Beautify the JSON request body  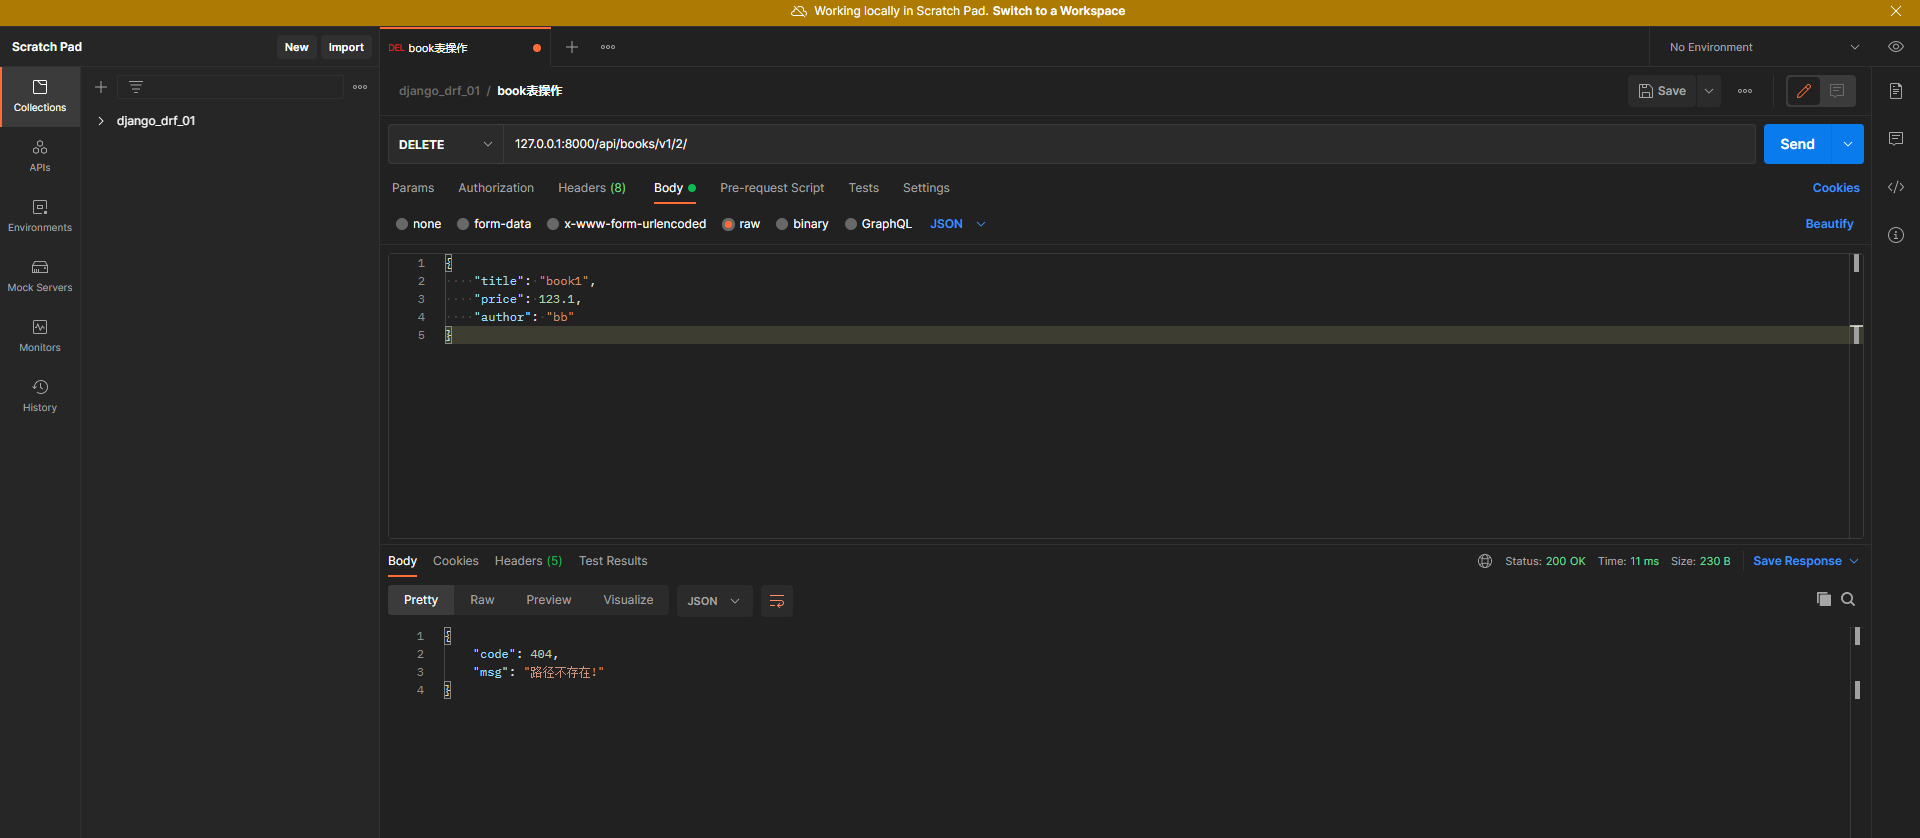pyautogui.click(x=1829, y=224)
